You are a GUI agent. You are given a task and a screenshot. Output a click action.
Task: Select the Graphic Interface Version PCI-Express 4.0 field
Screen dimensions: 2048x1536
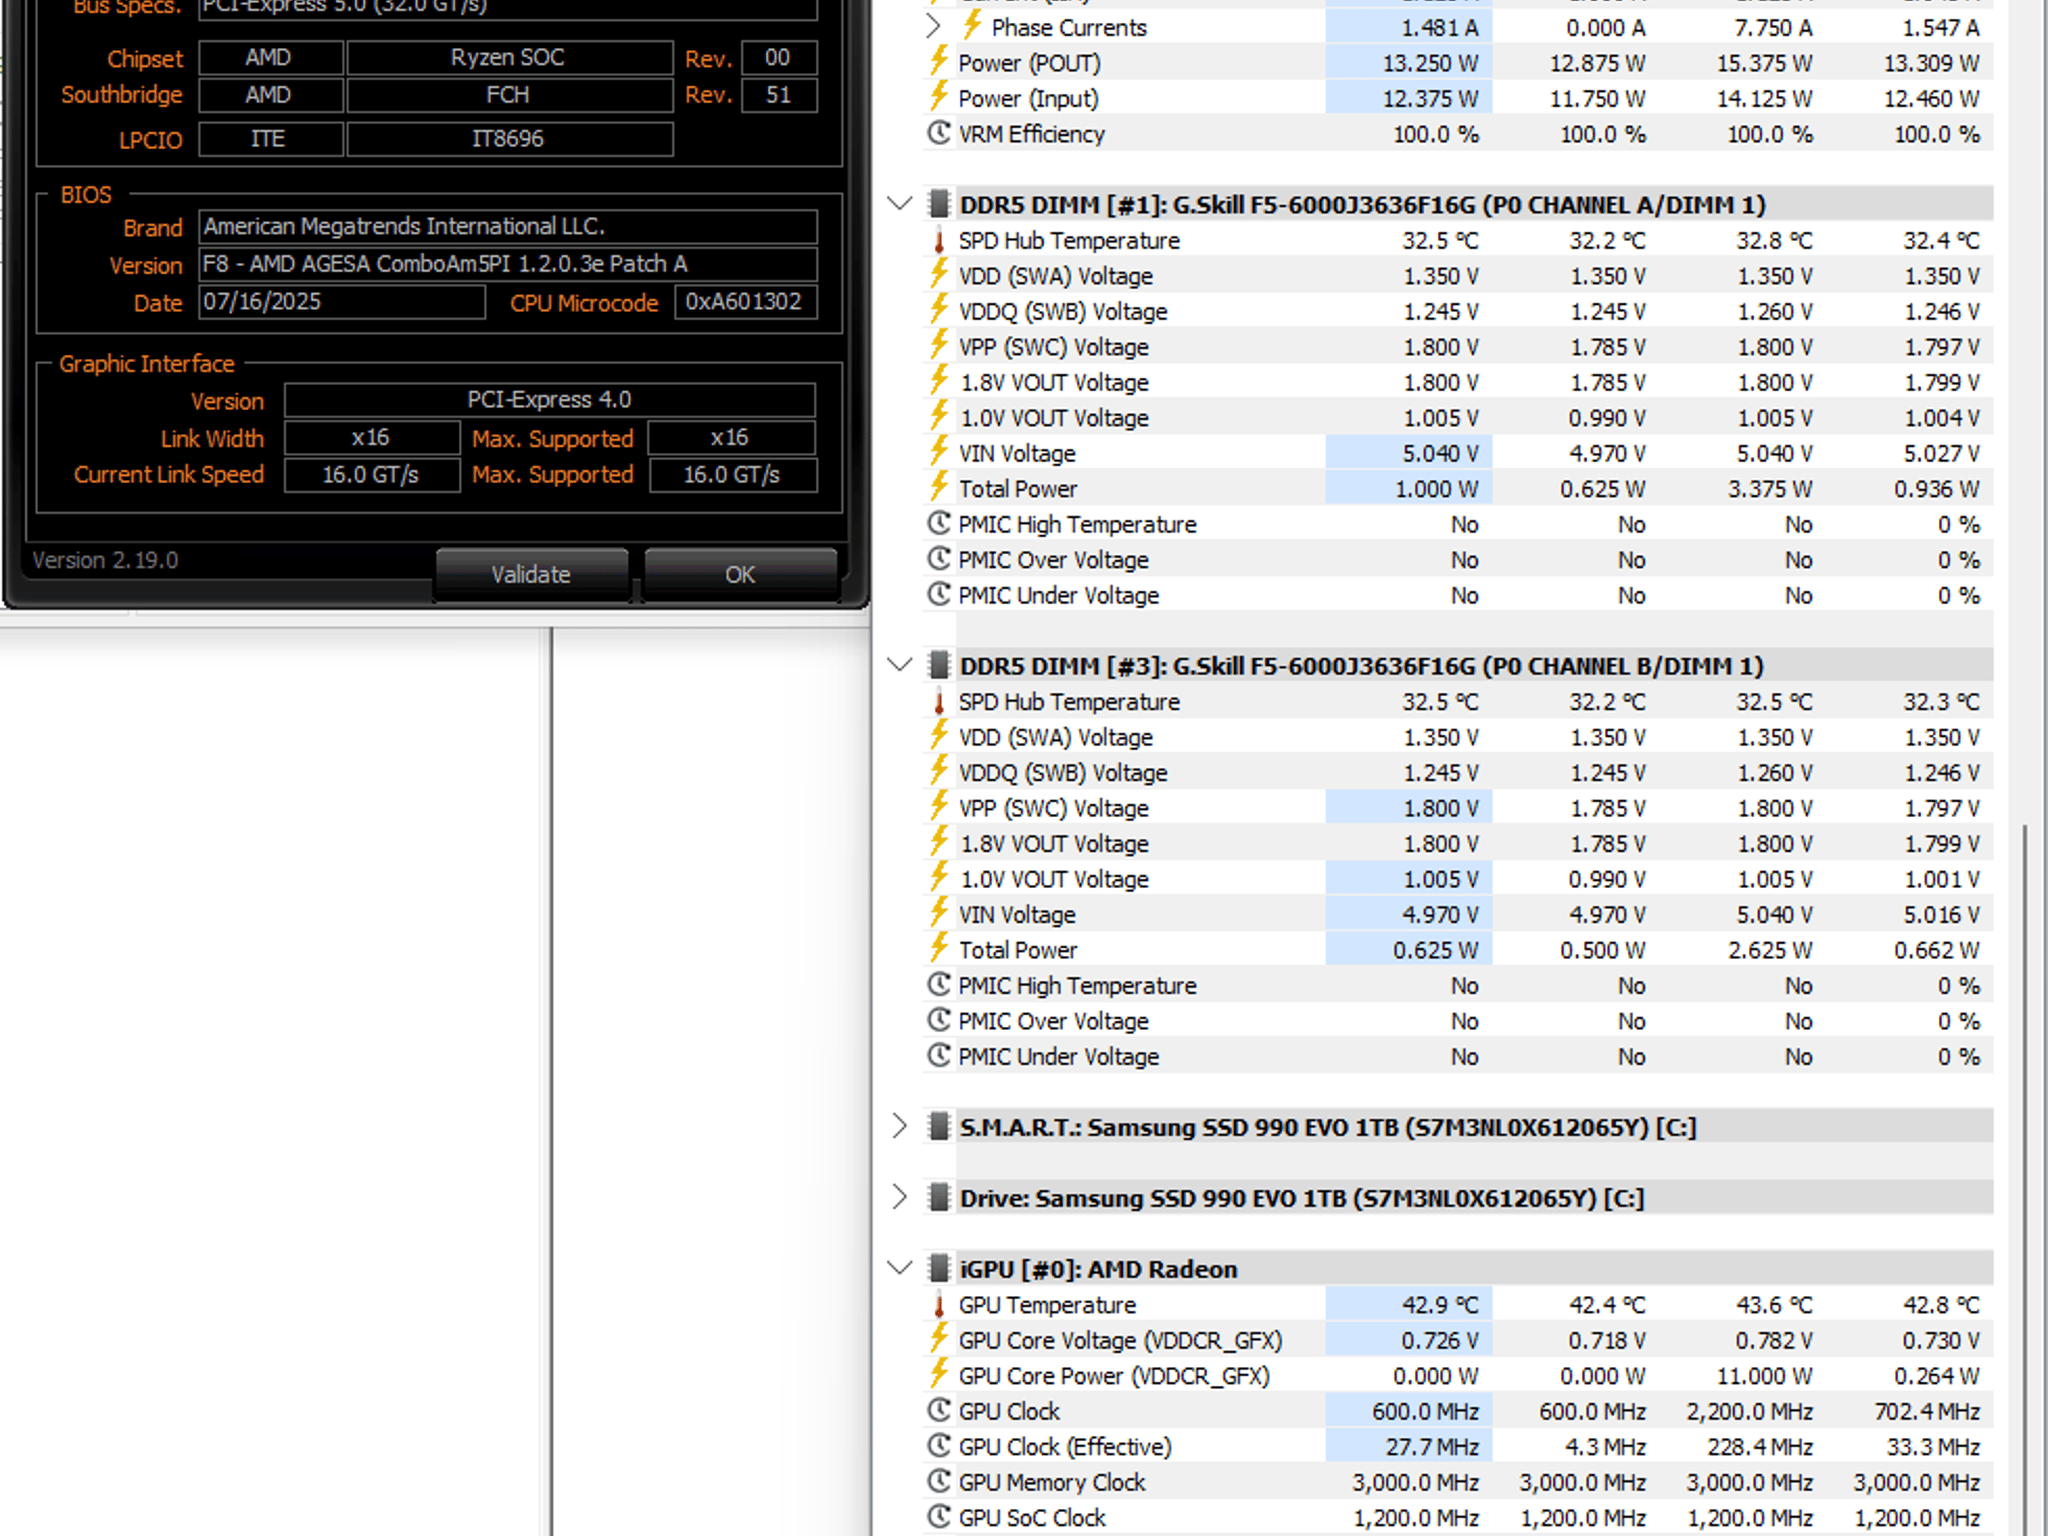550,400
